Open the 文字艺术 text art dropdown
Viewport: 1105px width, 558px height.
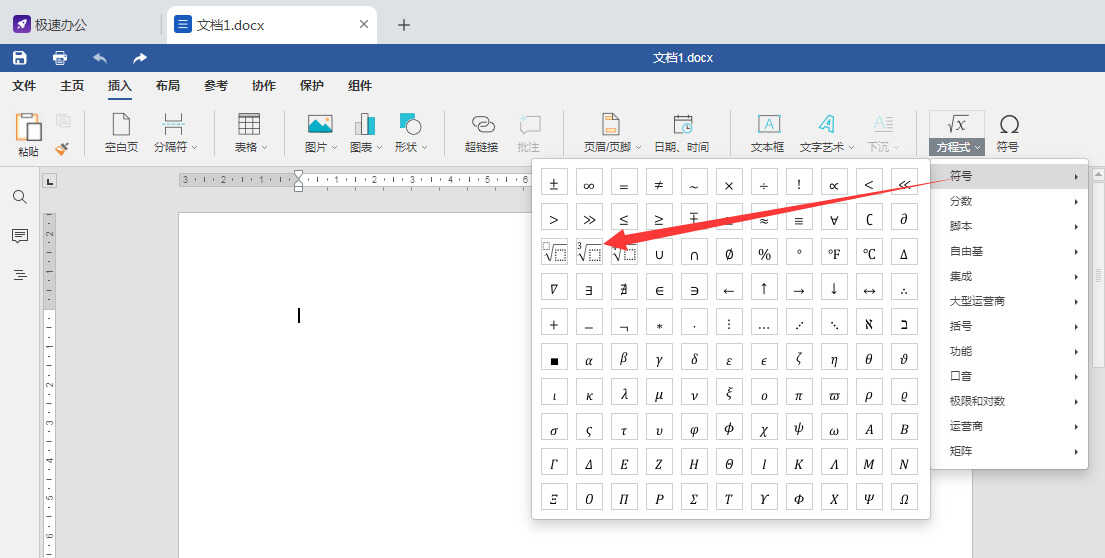click(826, 133)
